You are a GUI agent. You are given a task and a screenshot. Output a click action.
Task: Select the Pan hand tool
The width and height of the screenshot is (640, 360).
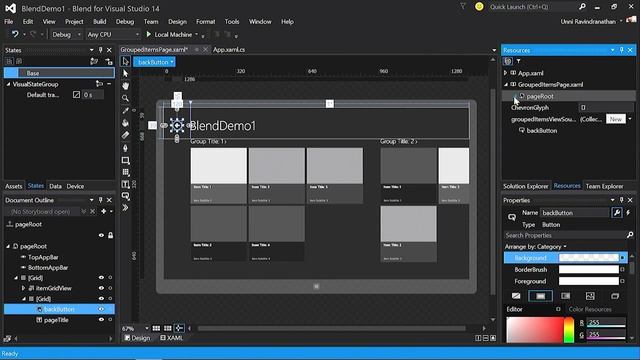[125, 86]
